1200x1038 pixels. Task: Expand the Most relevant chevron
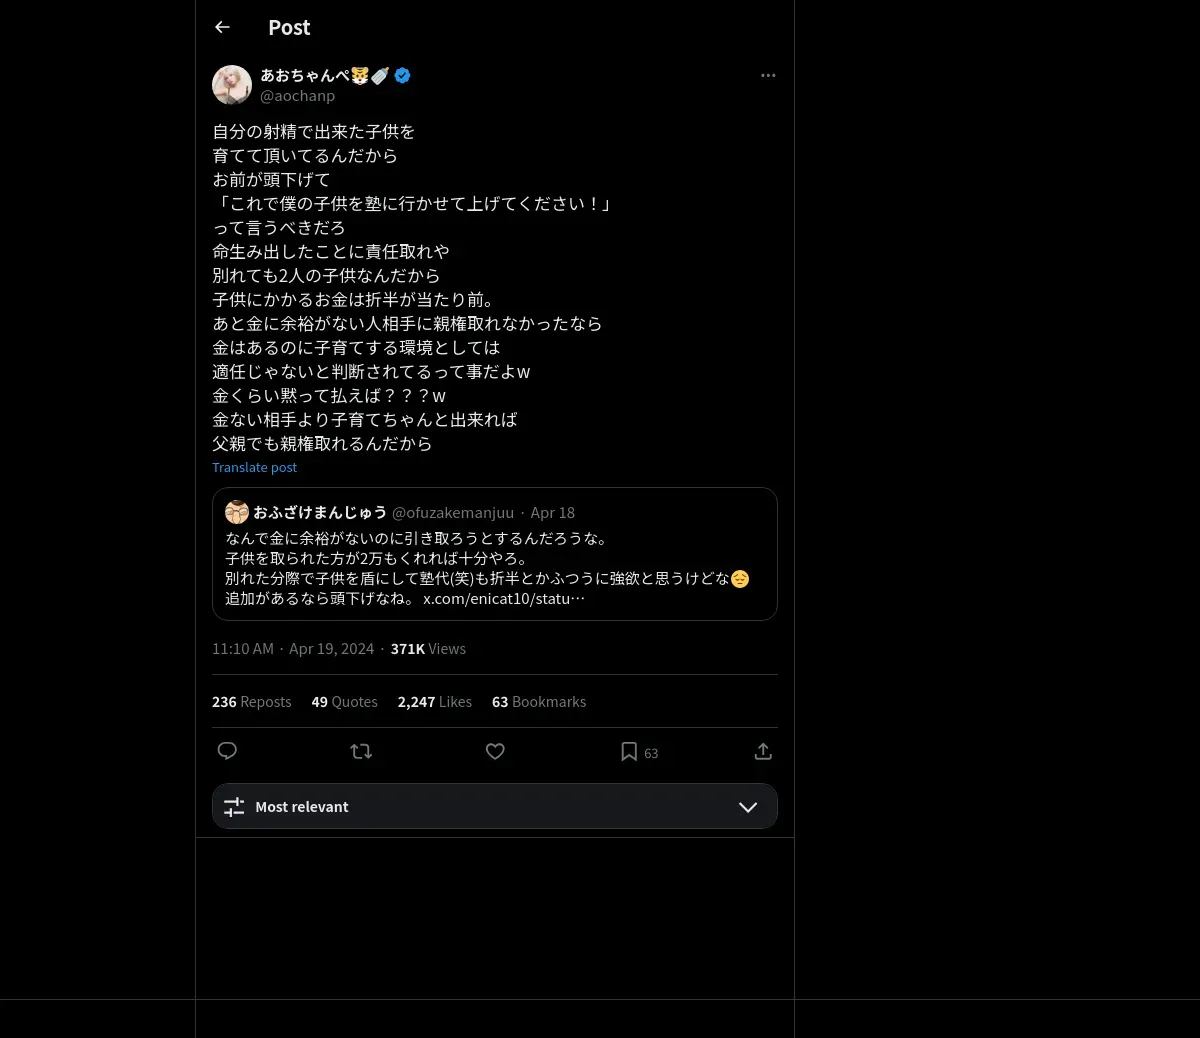748,807
